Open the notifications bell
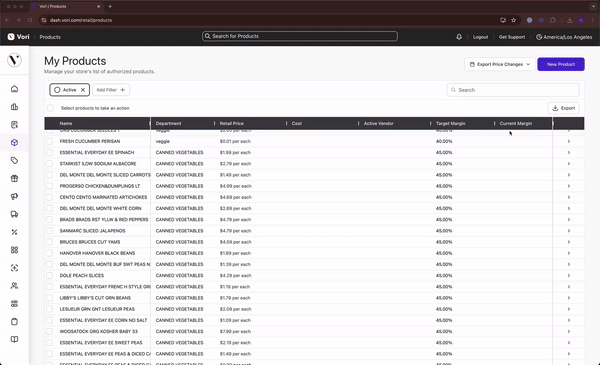This screenshot has width=600, height=365. tap(459, 37)
